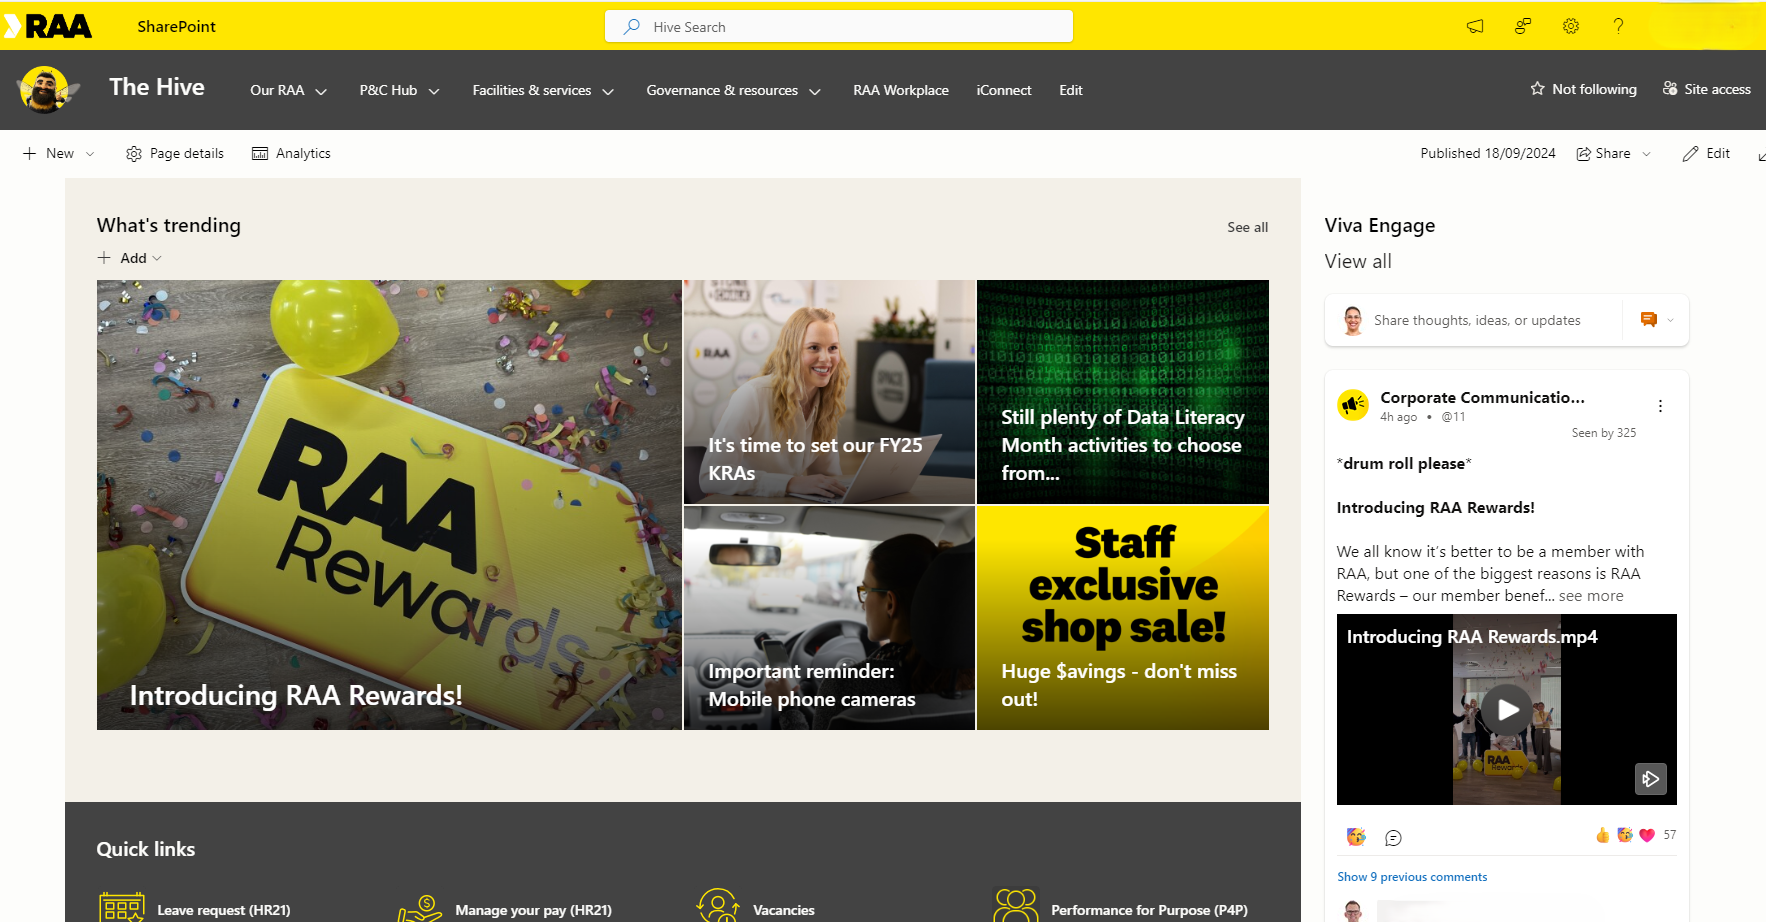Open Leave request (HR21) quick link
The image size is (1766, 922).
[224, 910]
